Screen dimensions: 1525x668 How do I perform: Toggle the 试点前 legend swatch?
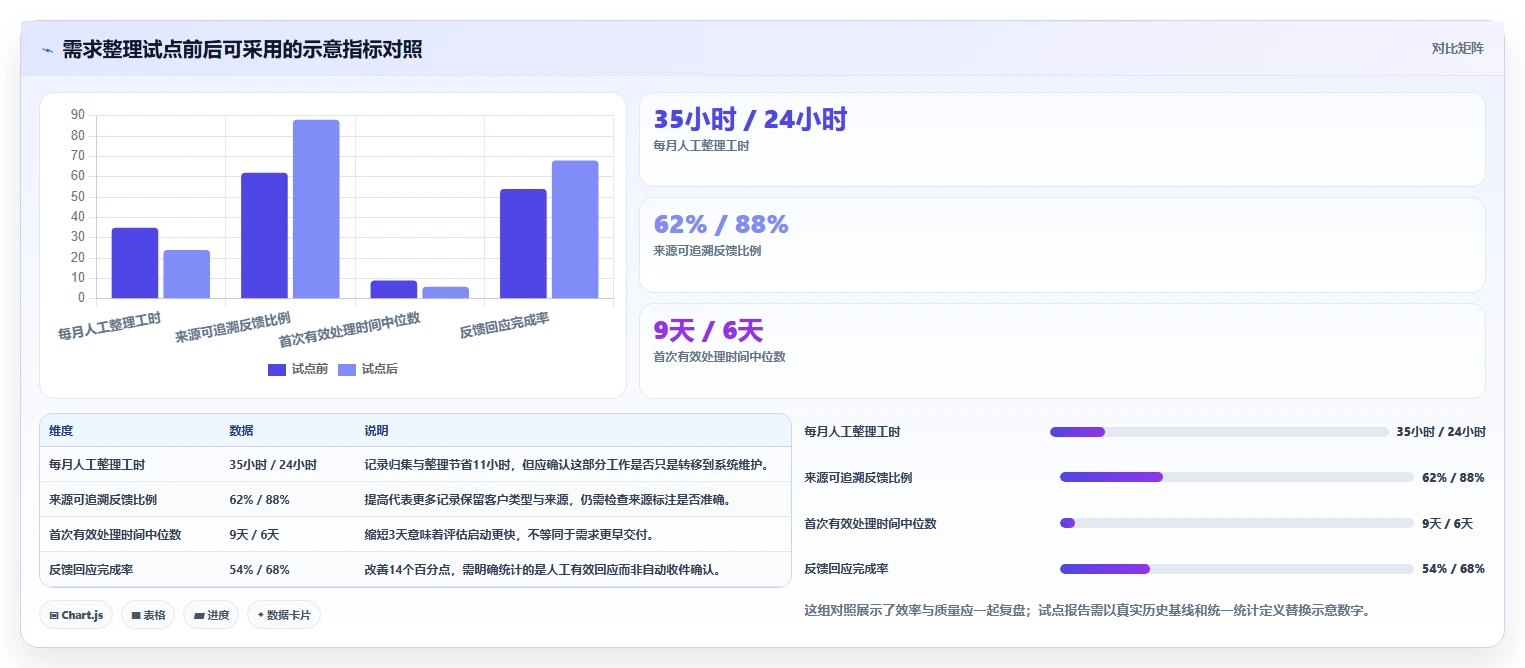pos(277,370)
